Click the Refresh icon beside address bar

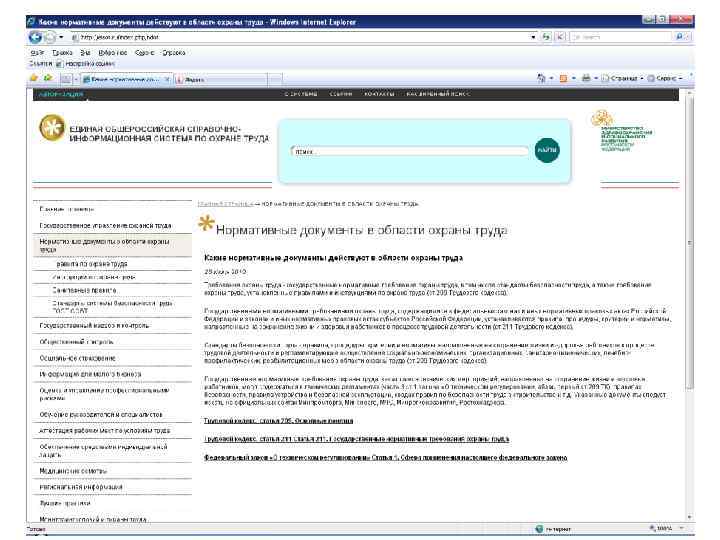[546, 37]
